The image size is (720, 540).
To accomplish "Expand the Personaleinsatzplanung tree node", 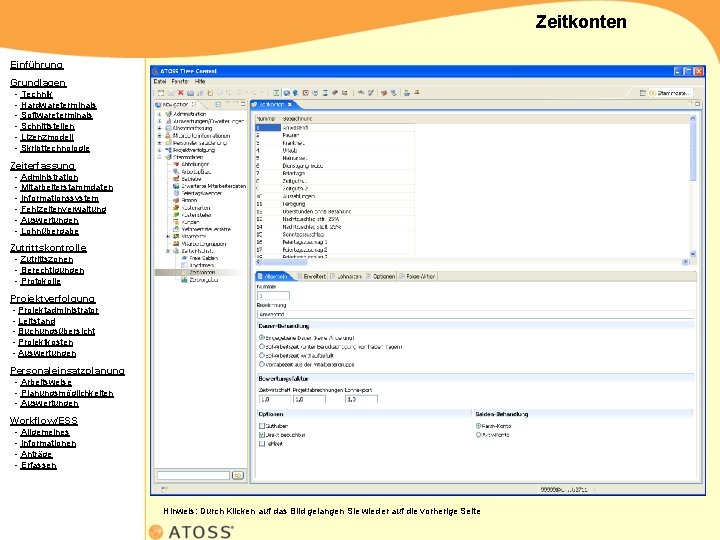I will (159, 143).
